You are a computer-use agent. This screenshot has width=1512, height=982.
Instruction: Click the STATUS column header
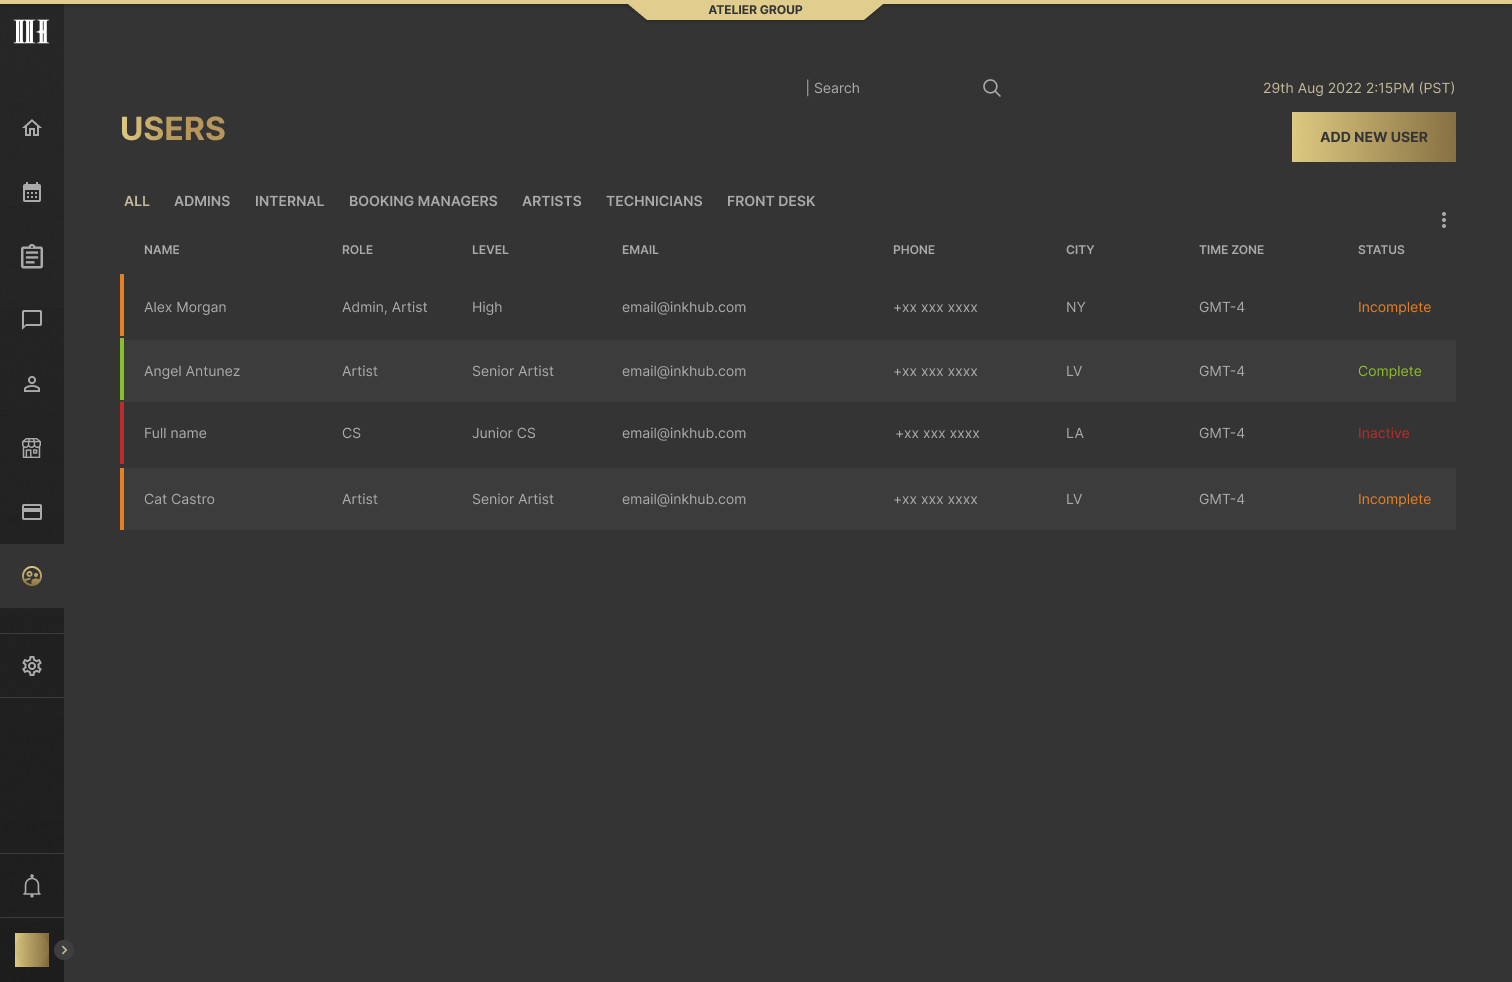pyautogui.click(x=1381, y=250)
